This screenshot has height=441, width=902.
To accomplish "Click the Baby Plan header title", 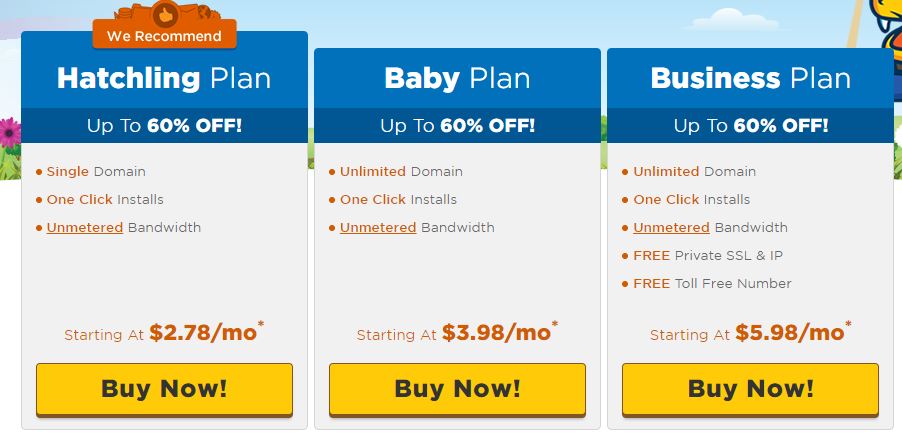I will coord(457,78).
